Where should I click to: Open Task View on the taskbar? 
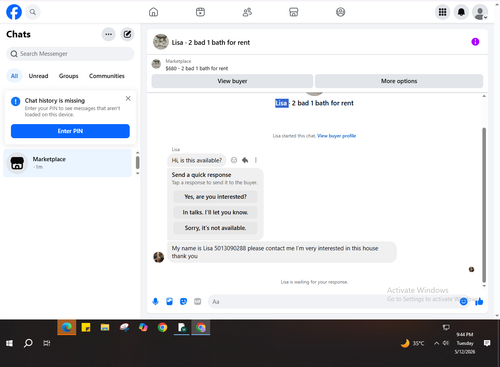47,343
